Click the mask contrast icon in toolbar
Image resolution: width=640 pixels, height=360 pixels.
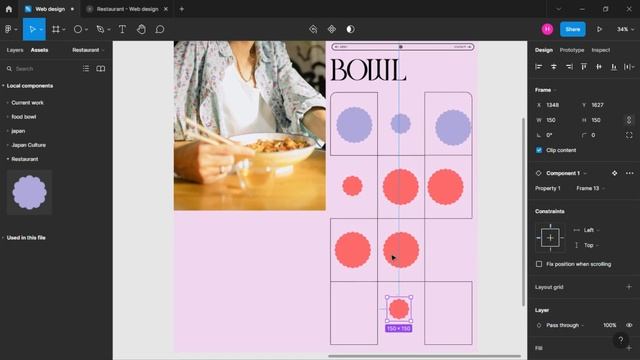[x=350, y=29]
